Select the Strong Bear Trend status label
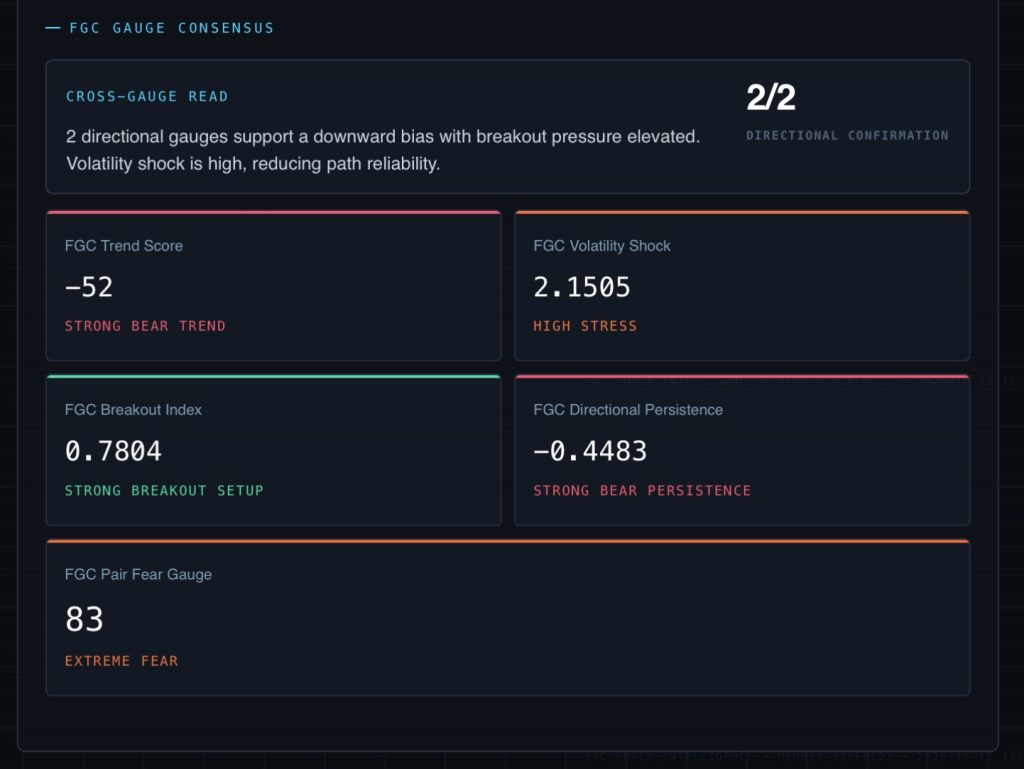The height and width of the screenshot is (769, 1024). [145, 326]
